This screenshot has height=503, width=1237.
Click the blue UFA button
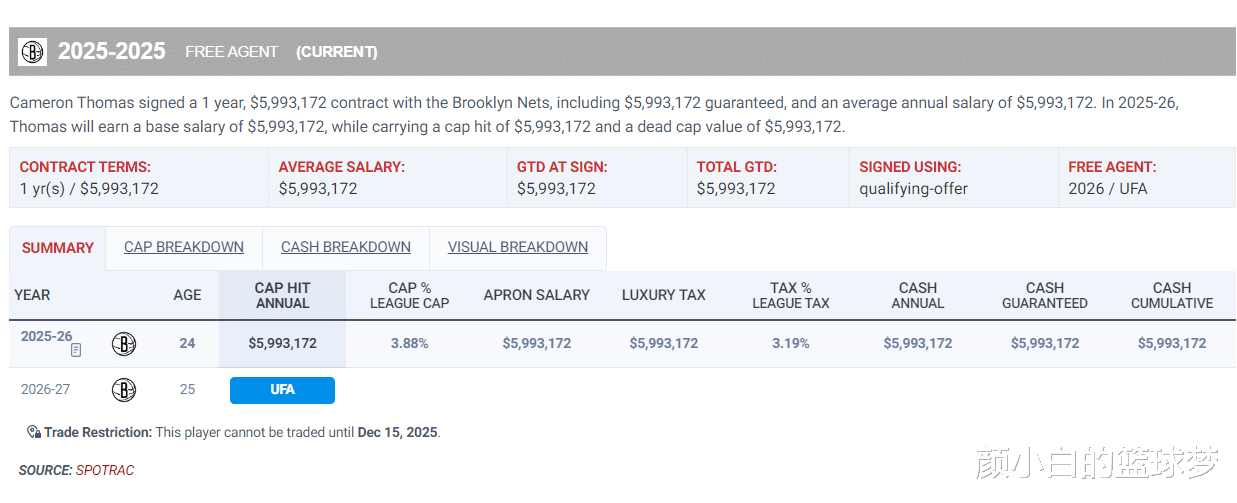tap(282, 390)
